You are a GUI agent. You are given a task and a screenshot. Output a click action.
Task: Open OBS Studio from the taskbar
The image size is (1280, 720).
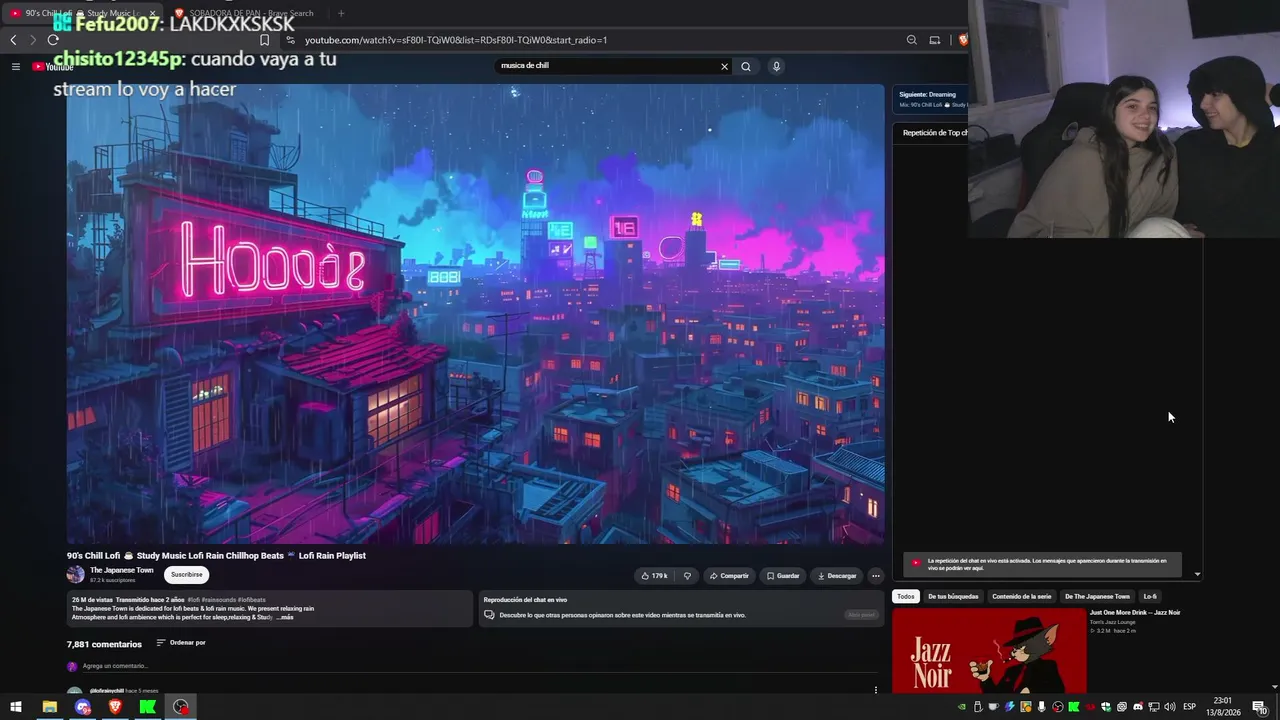pyautogui.click(x=180, y=707)
